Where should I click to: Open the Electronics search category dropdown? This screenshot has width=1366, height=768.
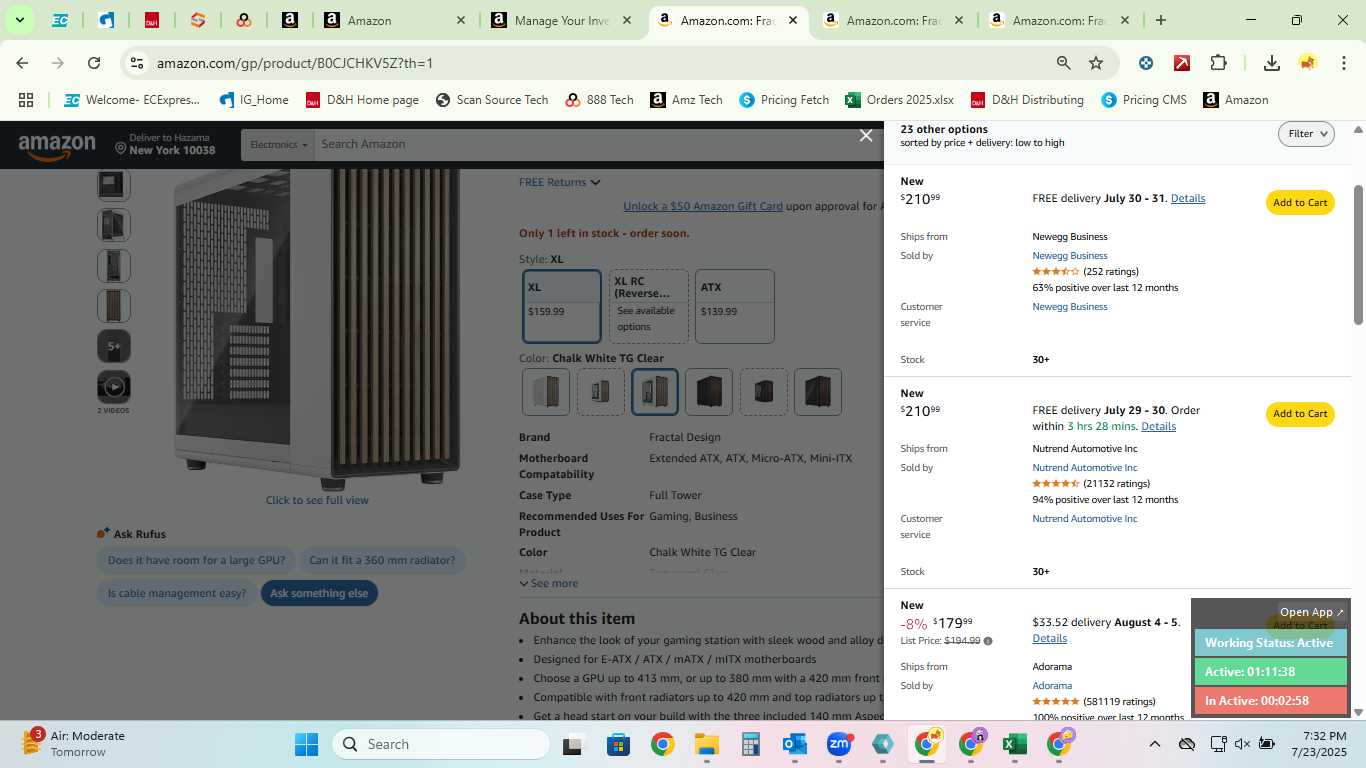point(278,145)
